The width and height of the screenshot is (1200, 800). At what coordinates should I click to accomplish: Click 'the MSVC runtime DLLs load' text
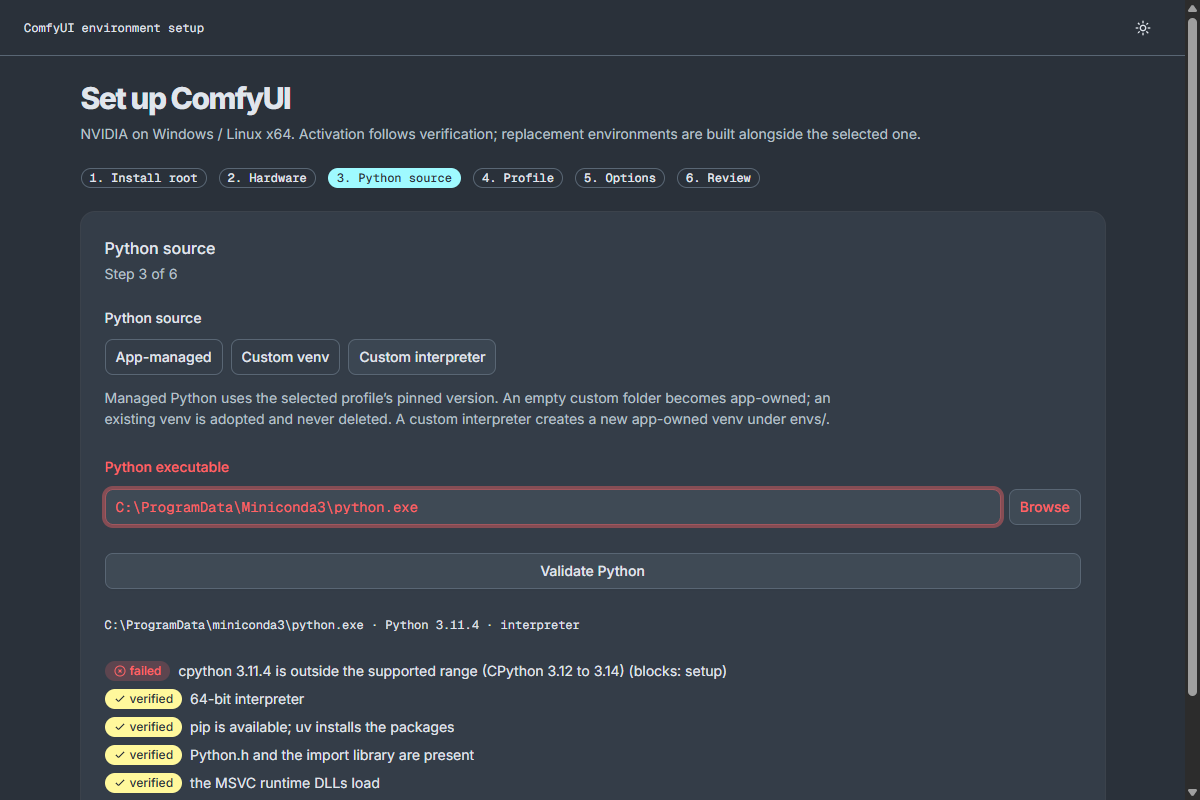click(285, 783)
